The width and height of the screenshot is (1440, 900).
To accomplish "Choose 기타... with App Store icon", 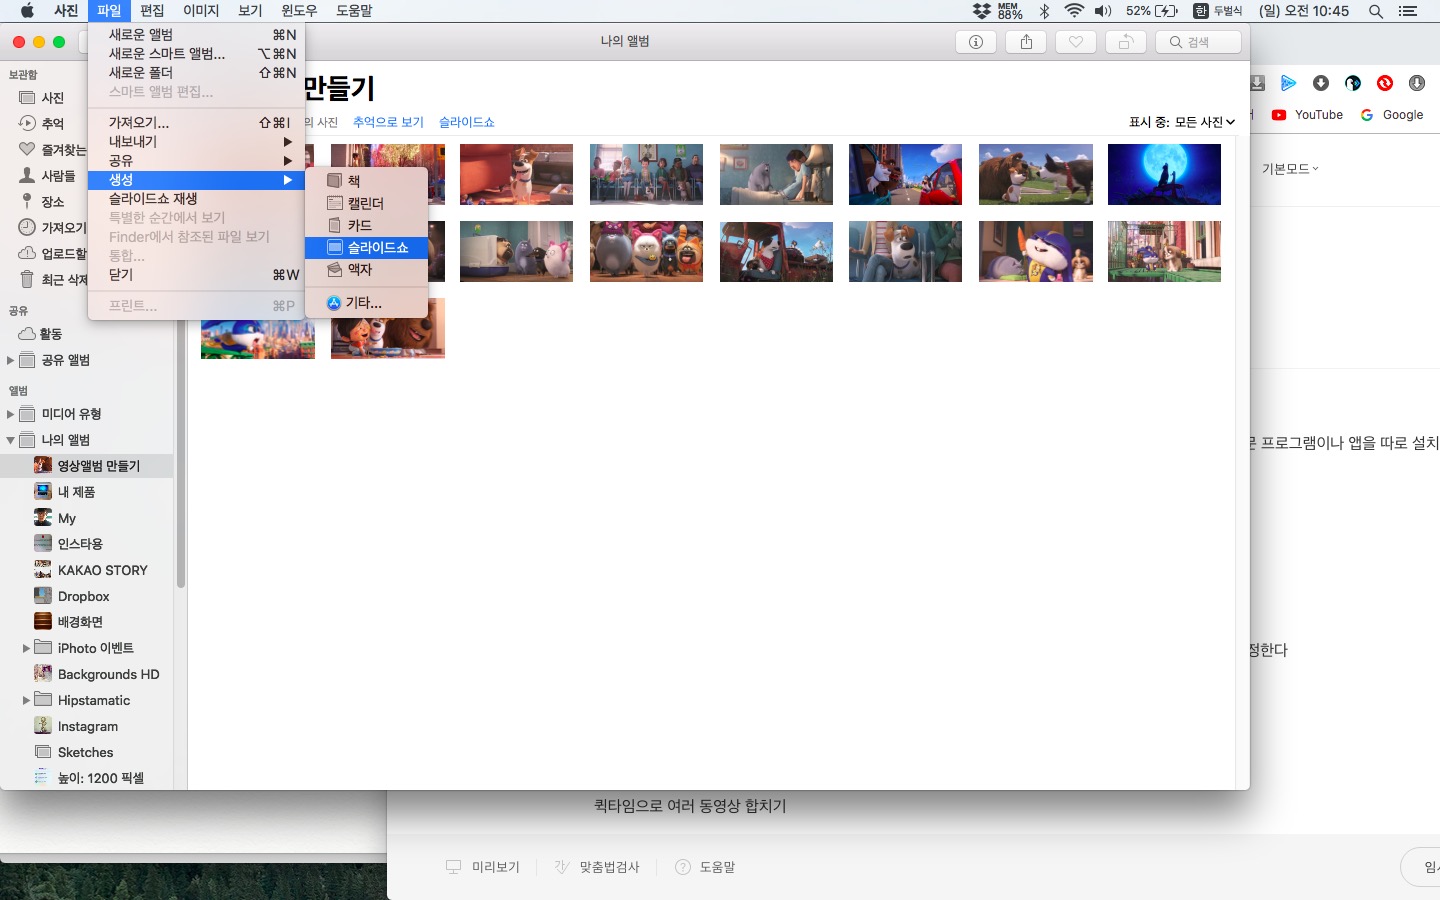I will 366,302.
